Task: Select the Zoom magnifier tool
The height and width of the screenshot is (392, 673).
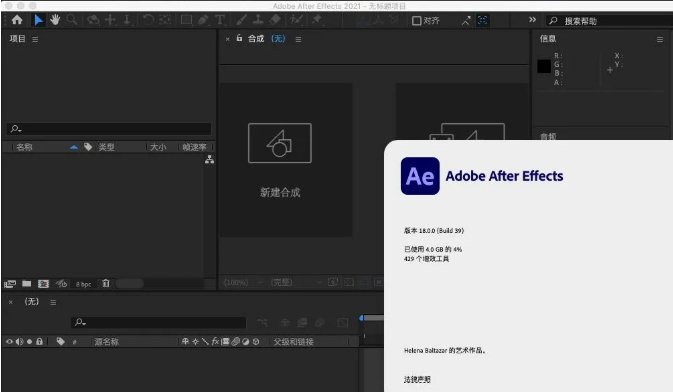Action: 72,20
